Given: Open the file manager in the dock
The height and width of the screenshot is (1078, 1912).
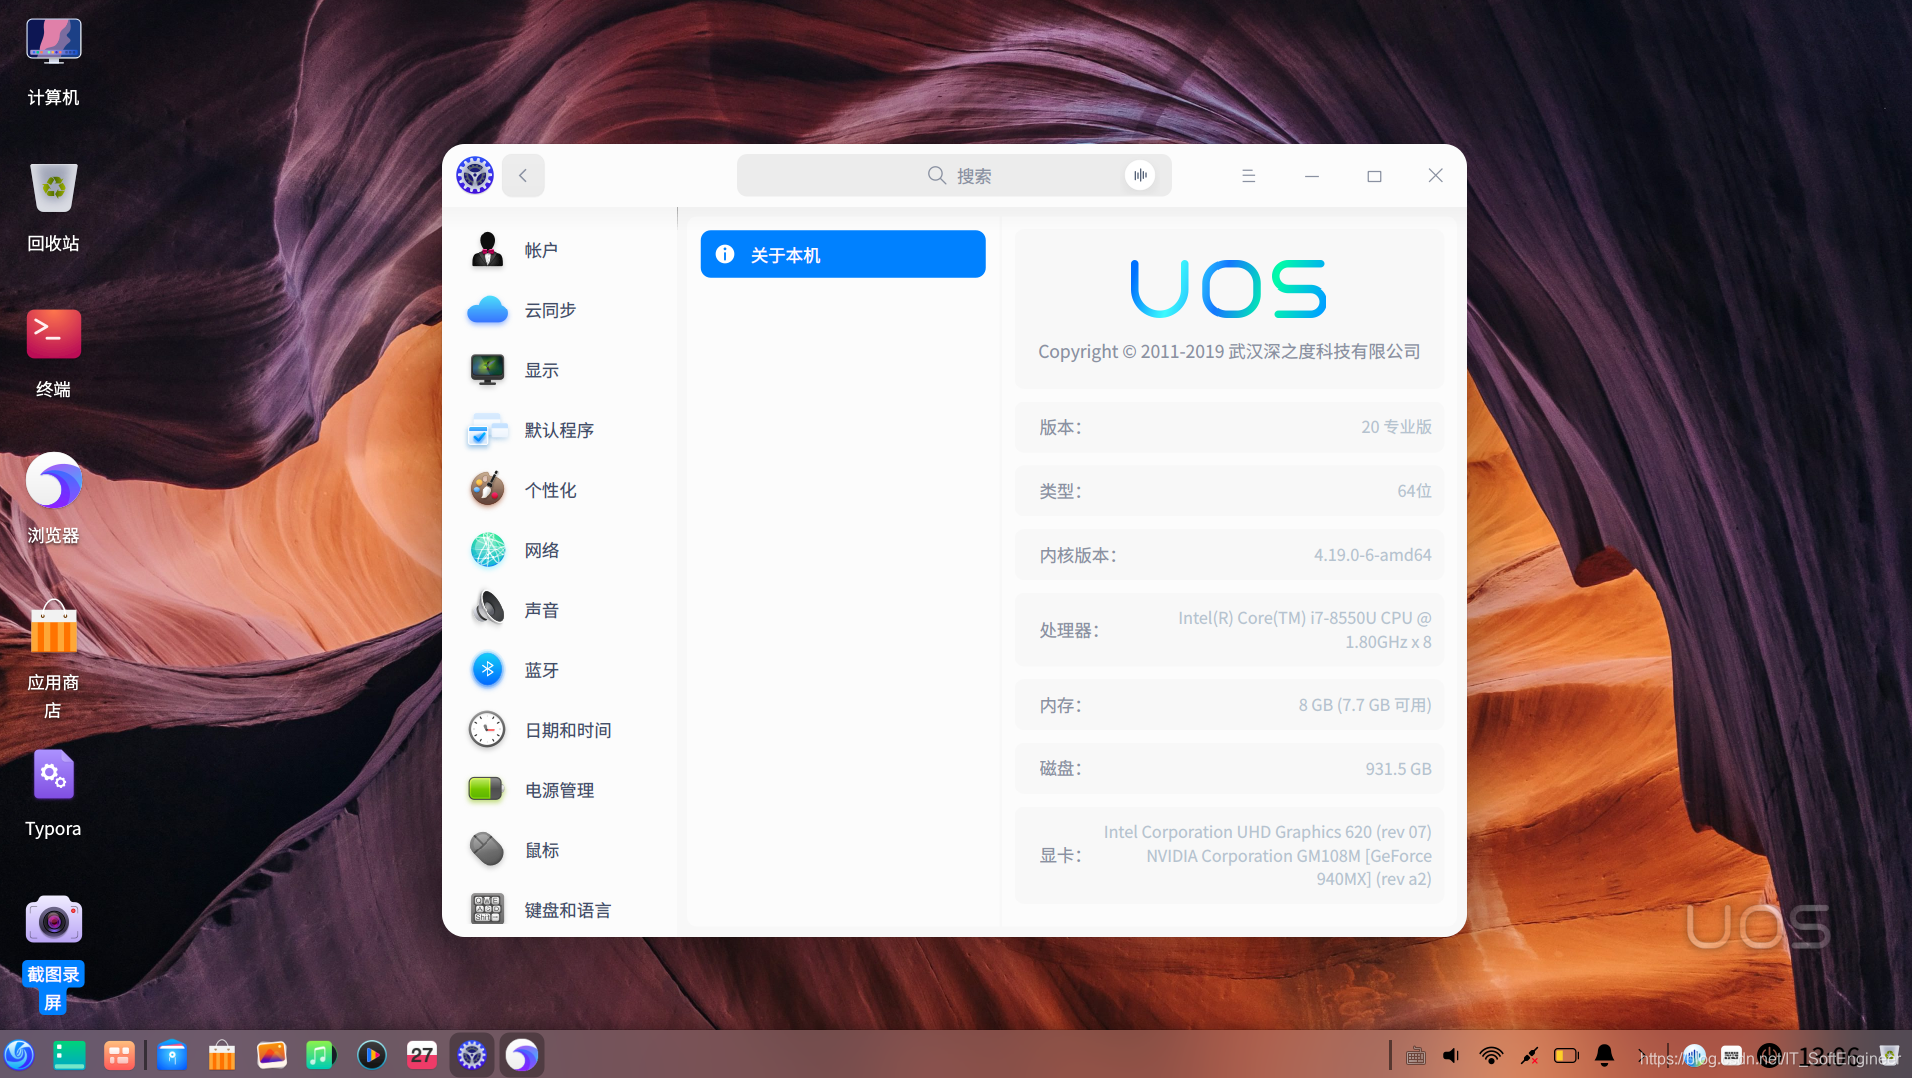Looking at the screenshot, I should 172,1055.
